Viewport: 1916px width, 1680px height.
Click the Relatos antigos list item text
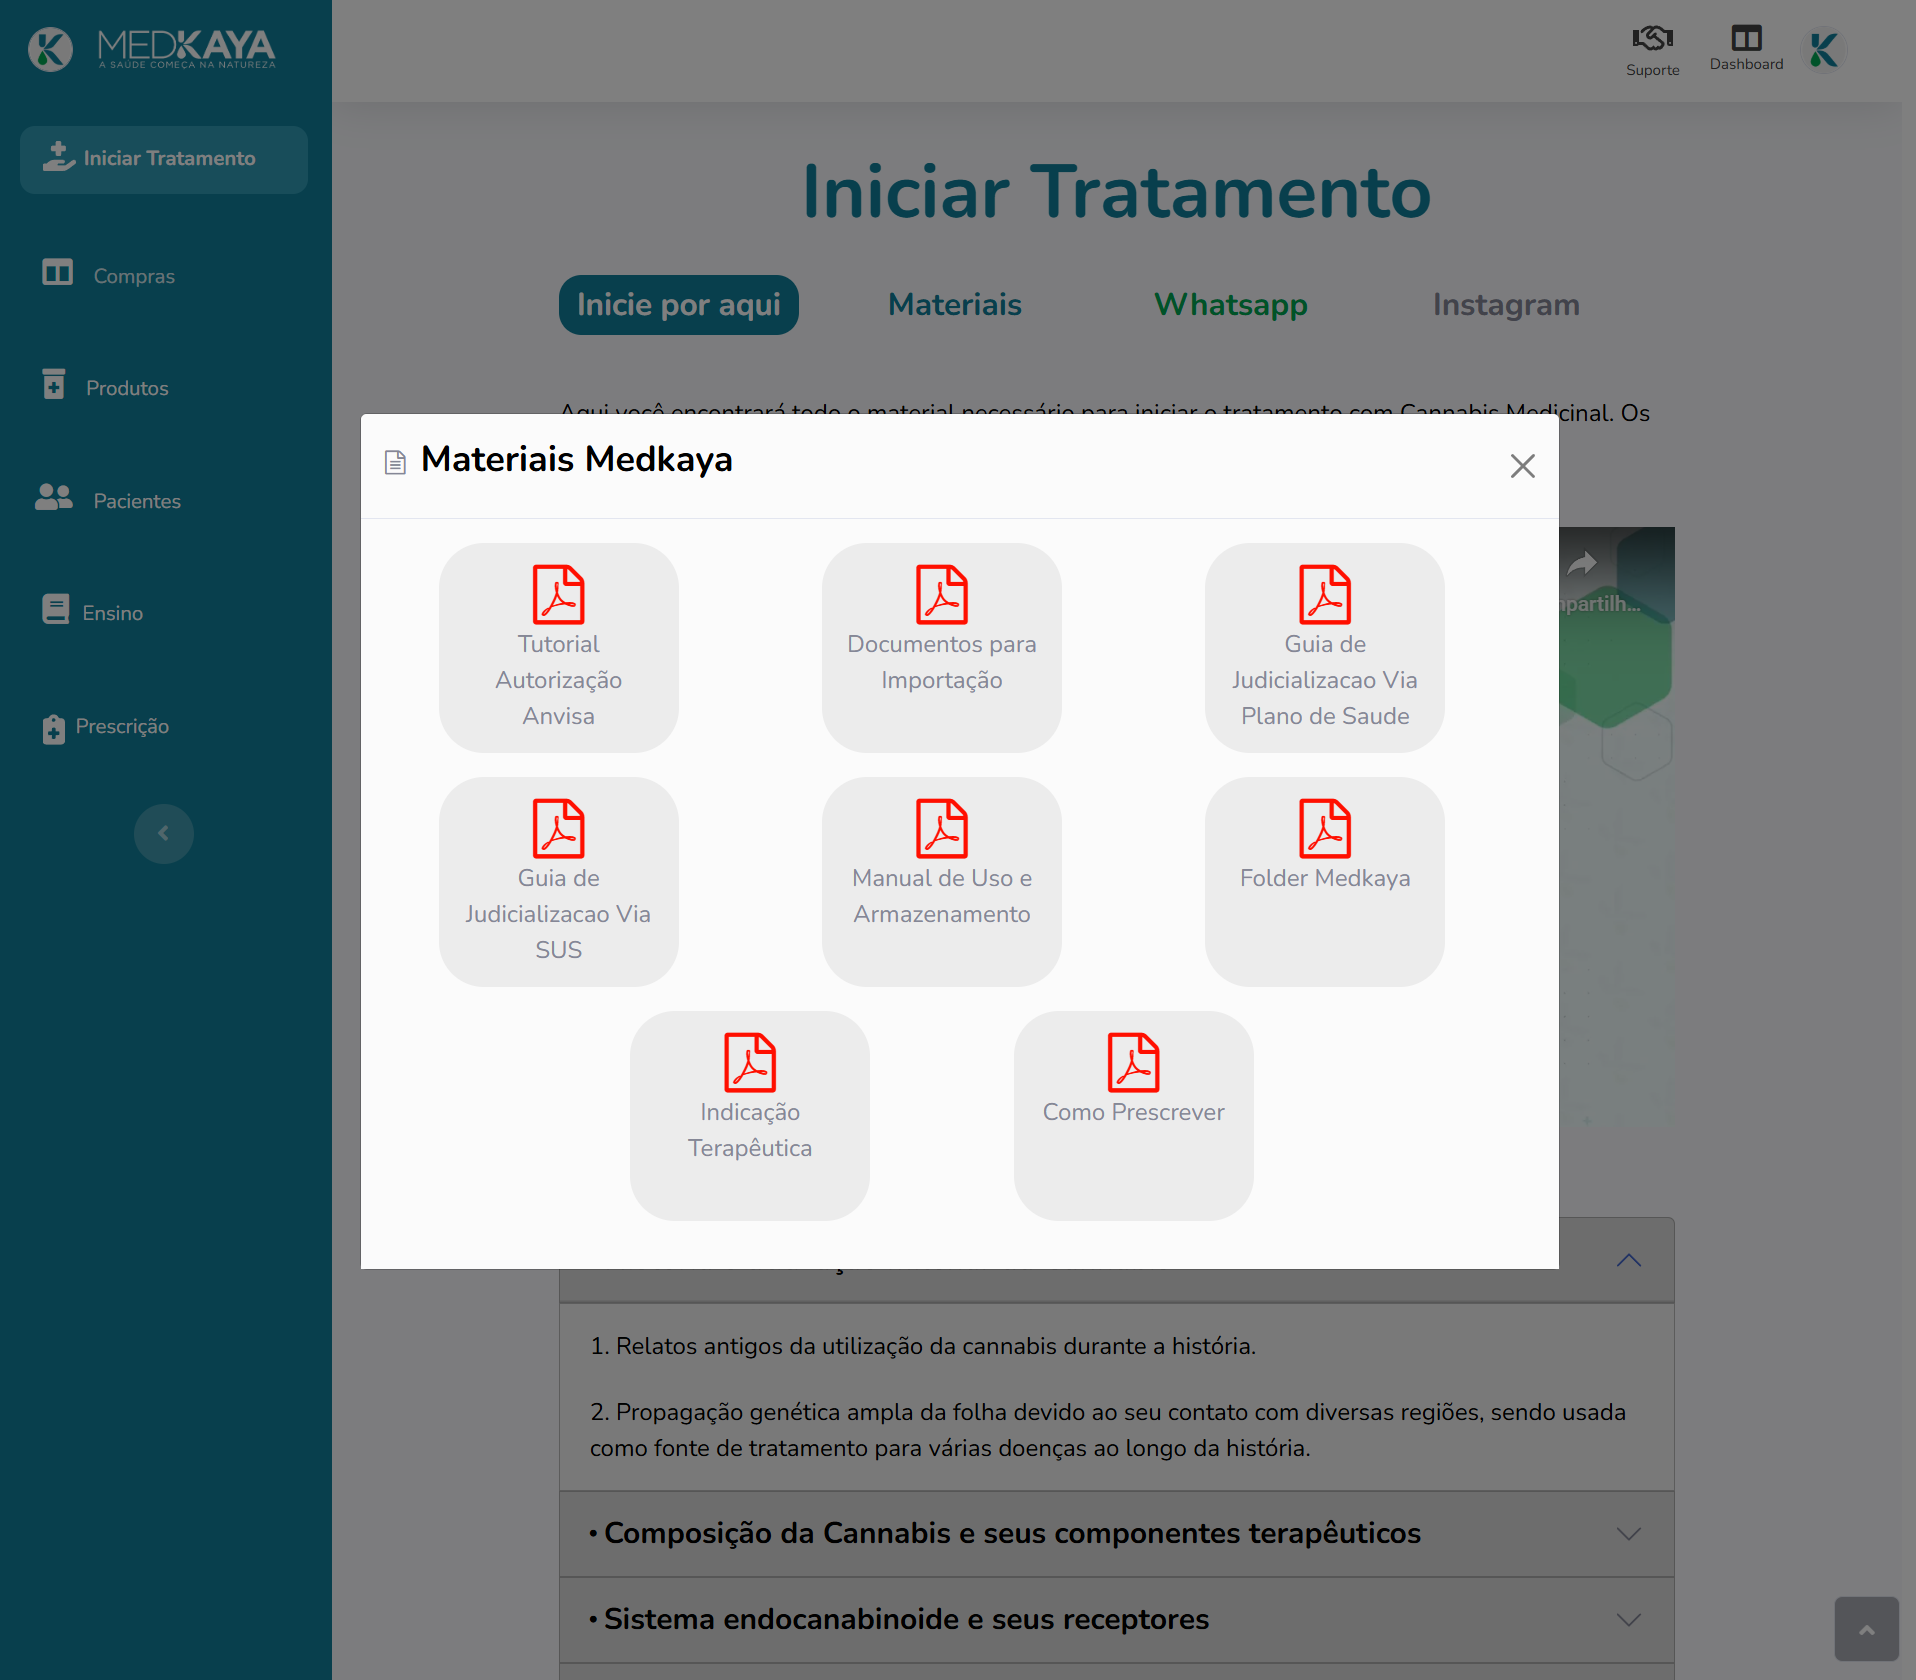click(923, 1346)
